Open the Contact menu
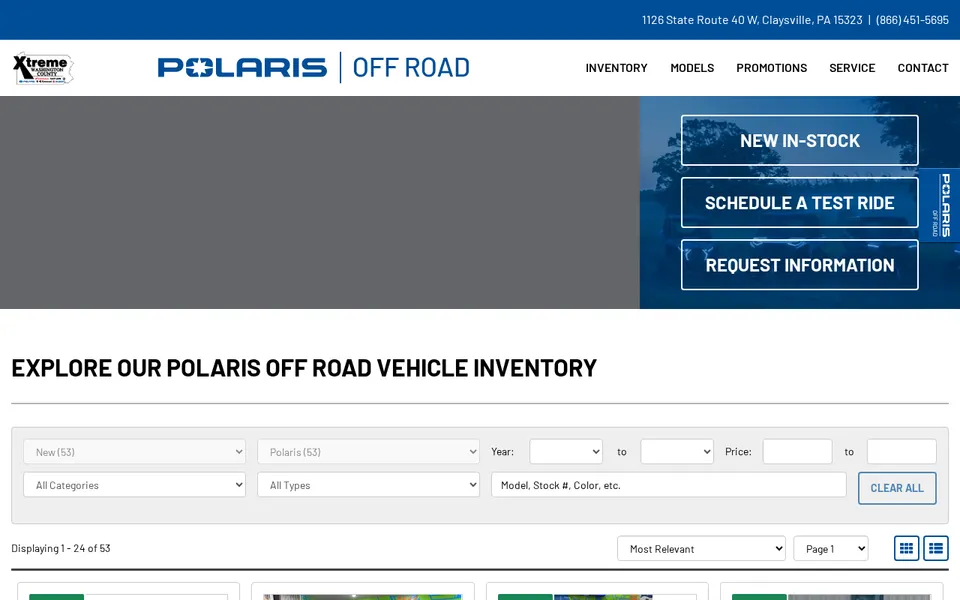 [923, 68]
